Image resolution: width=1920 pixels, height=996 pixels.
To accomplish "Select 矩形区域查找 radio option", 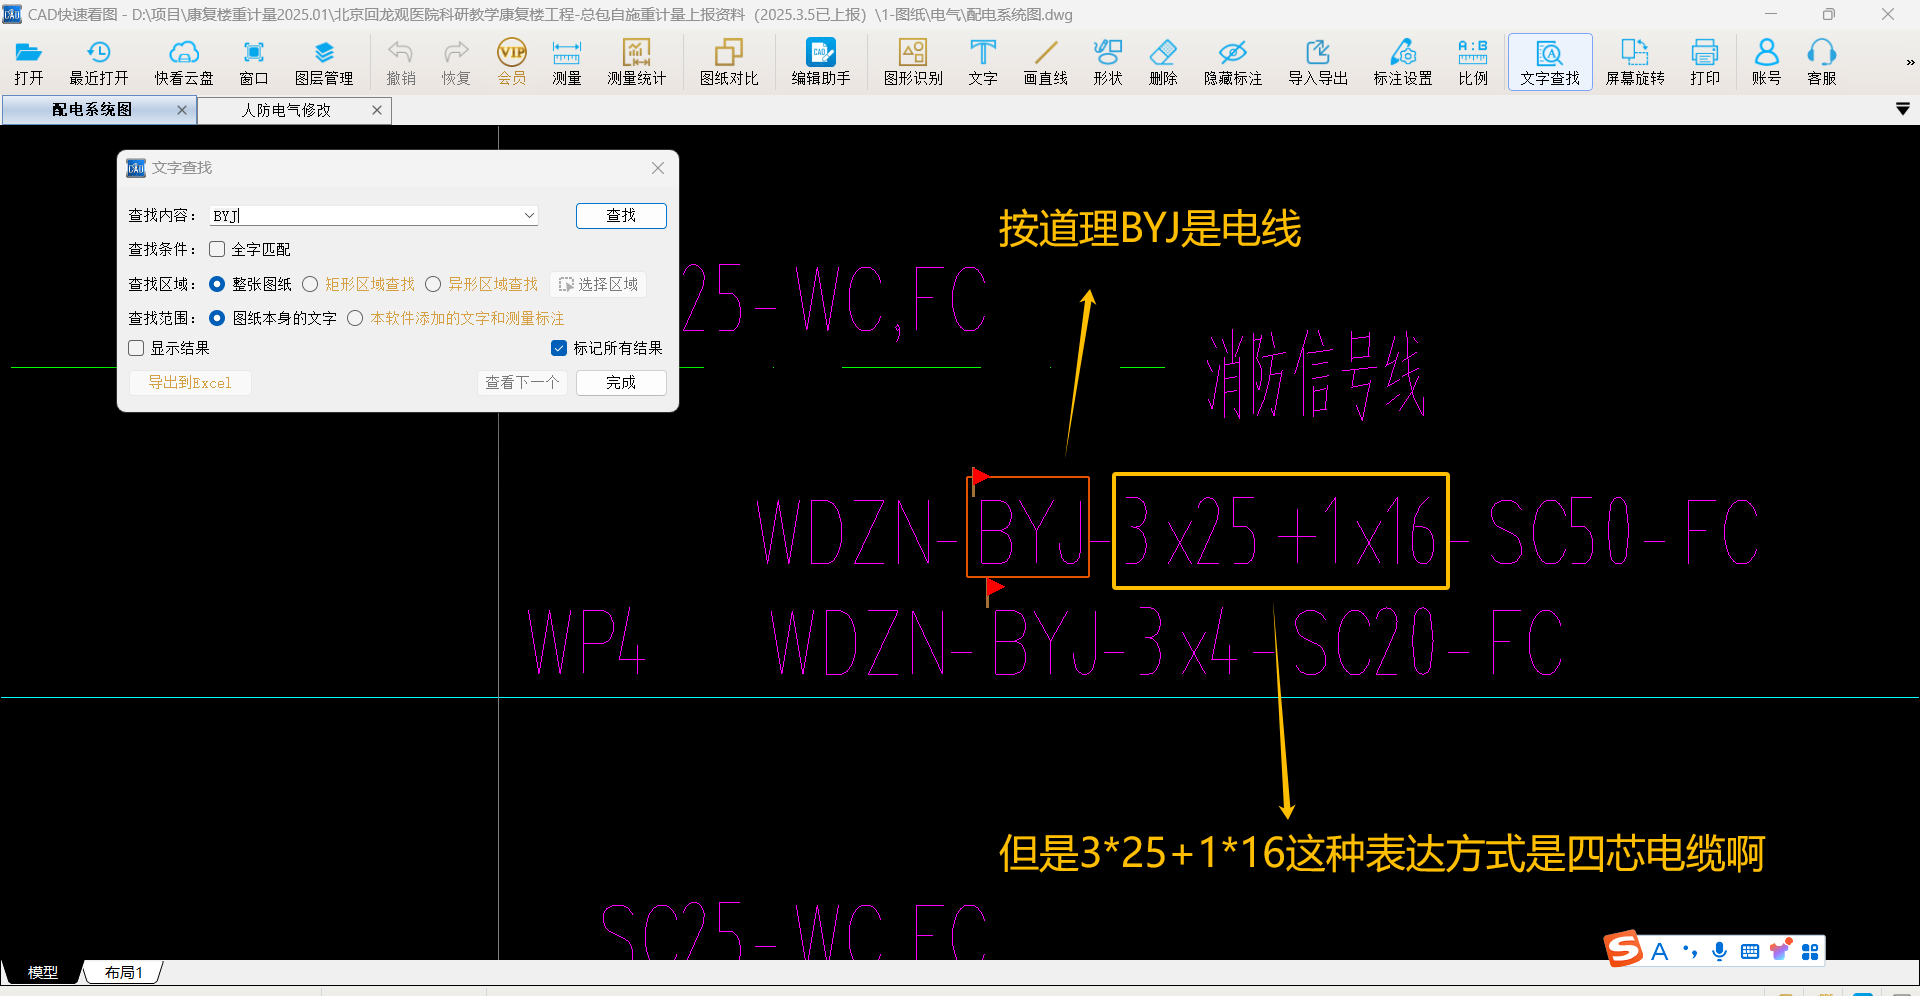I will pos(310,284).
